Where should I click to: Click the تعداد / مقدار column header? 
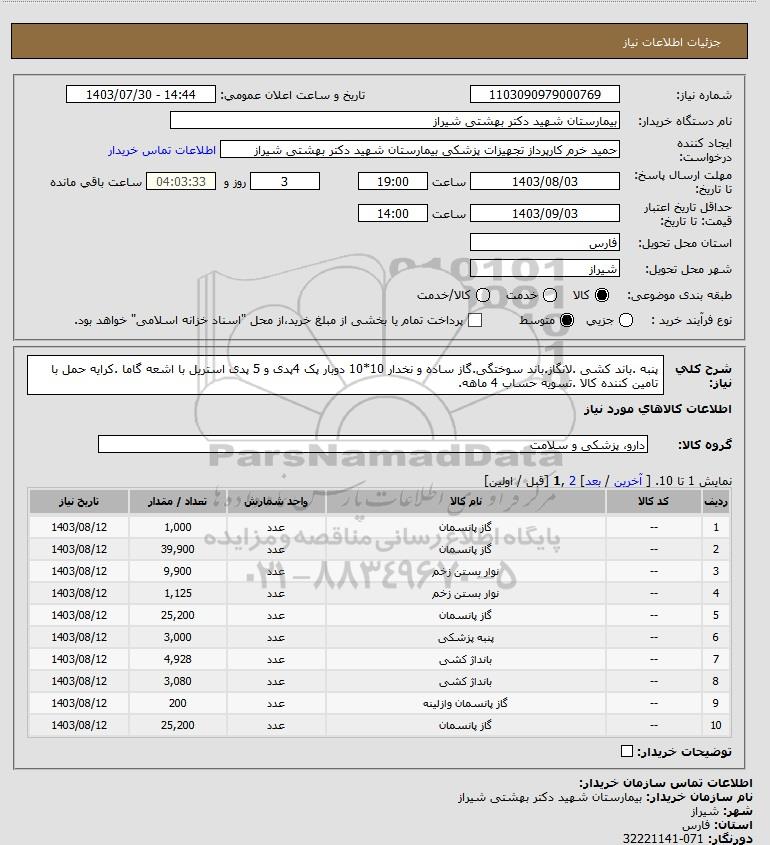177,501
